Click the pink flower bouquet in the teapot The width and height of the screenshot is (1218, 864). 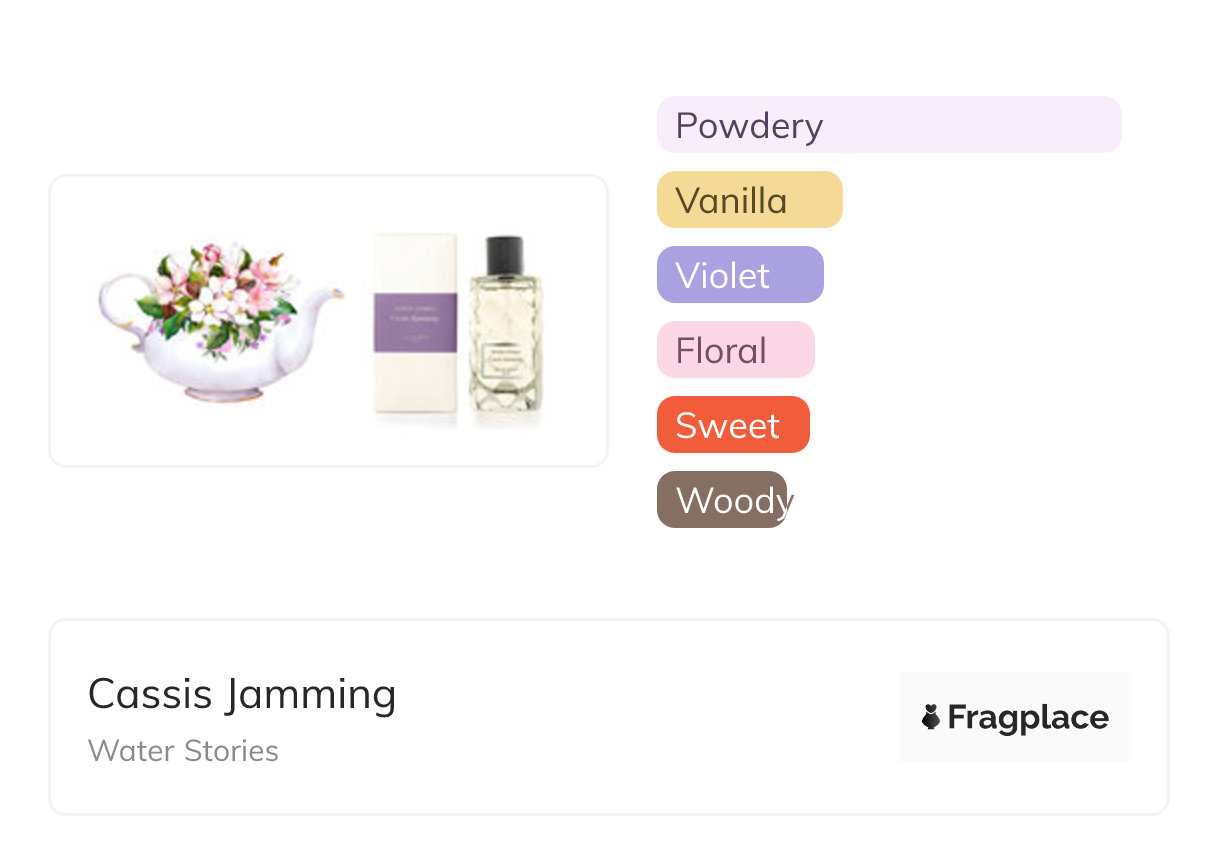coord(222,286)
